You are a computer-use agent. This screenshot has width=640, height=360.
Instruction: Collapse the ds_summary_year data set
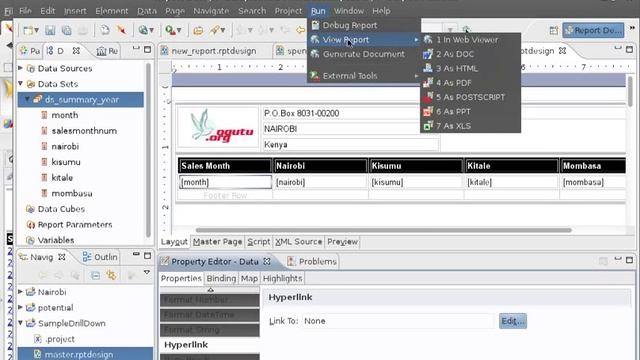(28, 99)
